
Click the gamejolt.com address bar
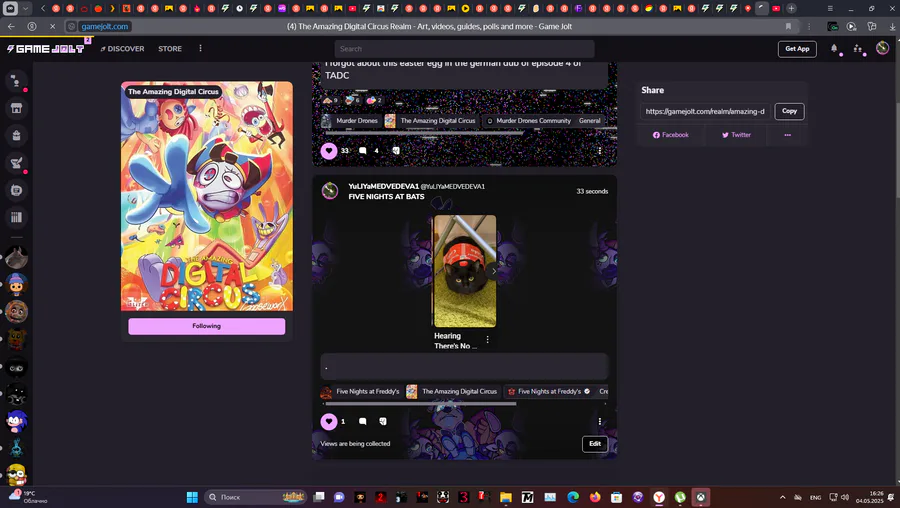click(x=104, y=26)
